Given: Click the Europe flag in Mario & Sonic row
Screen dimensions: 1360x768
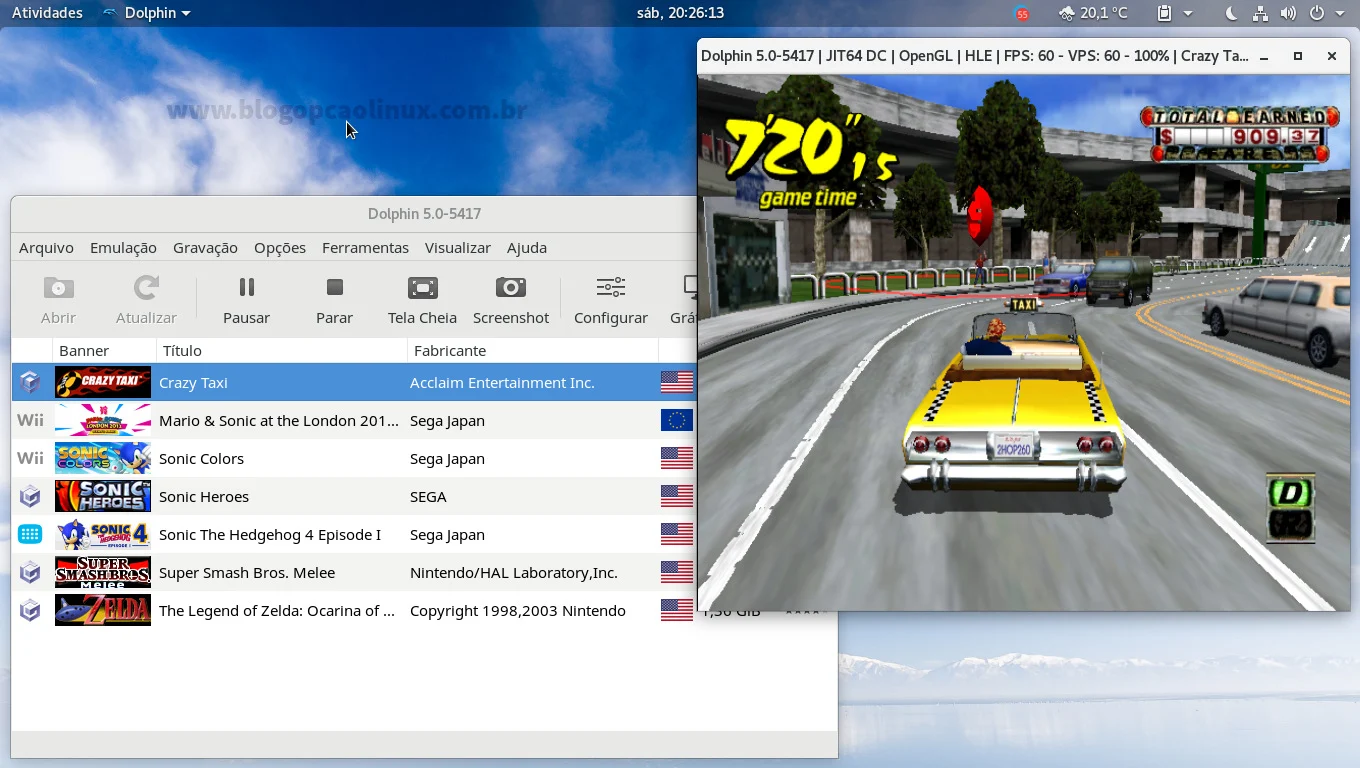Looking at the screenshot, I should coord(677,420).
